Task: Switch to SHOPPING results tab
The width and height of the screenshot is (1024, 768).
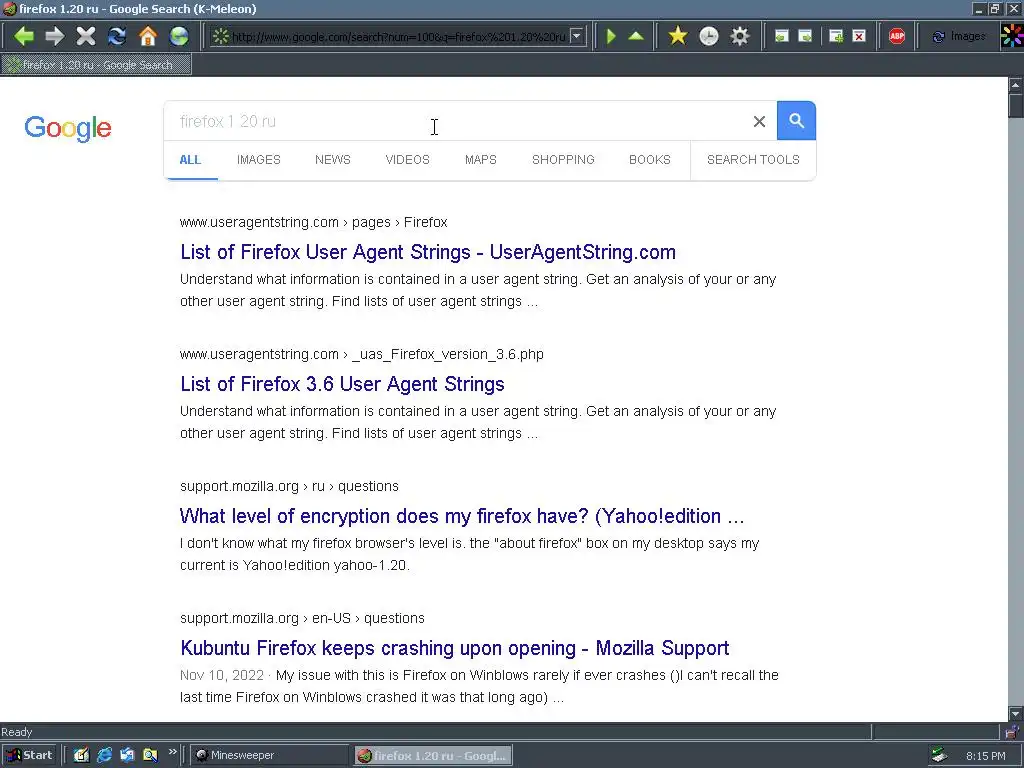Action: click(563, 160)
